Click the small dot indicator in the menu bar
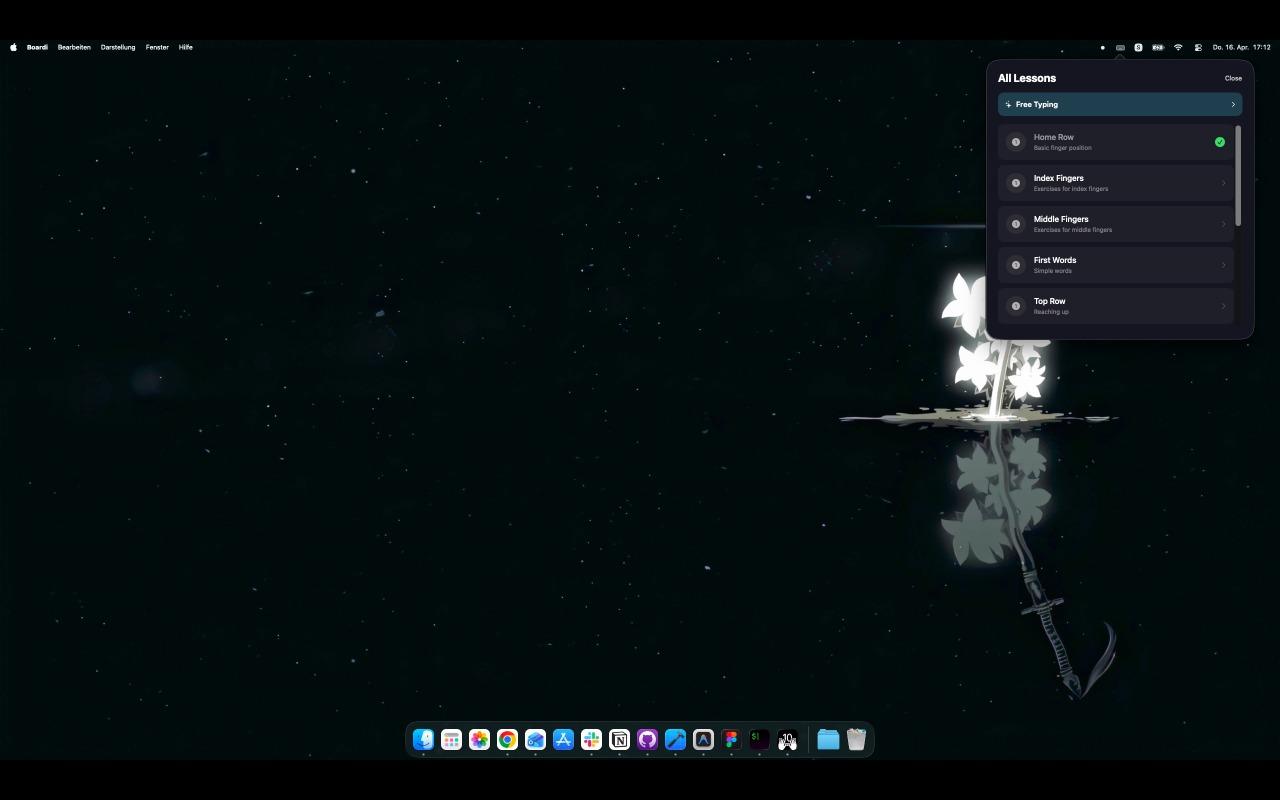1280x800 pixels. tap(1102, 47)
